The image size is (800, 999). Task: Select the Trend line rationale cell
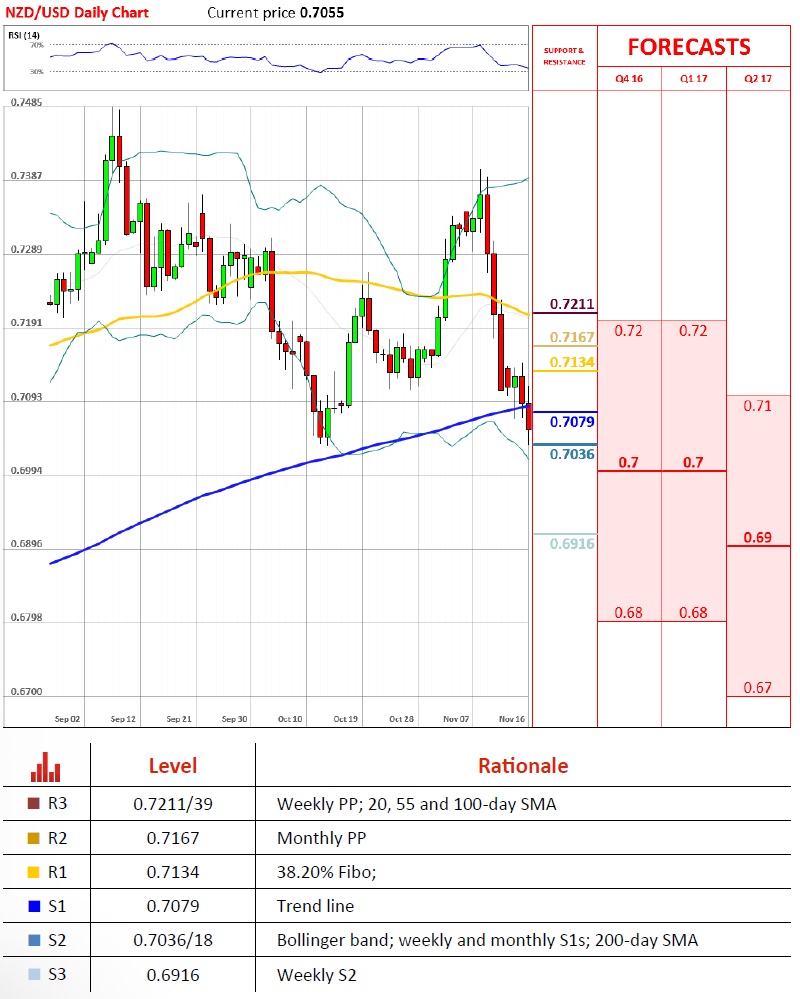pos(315,907)
